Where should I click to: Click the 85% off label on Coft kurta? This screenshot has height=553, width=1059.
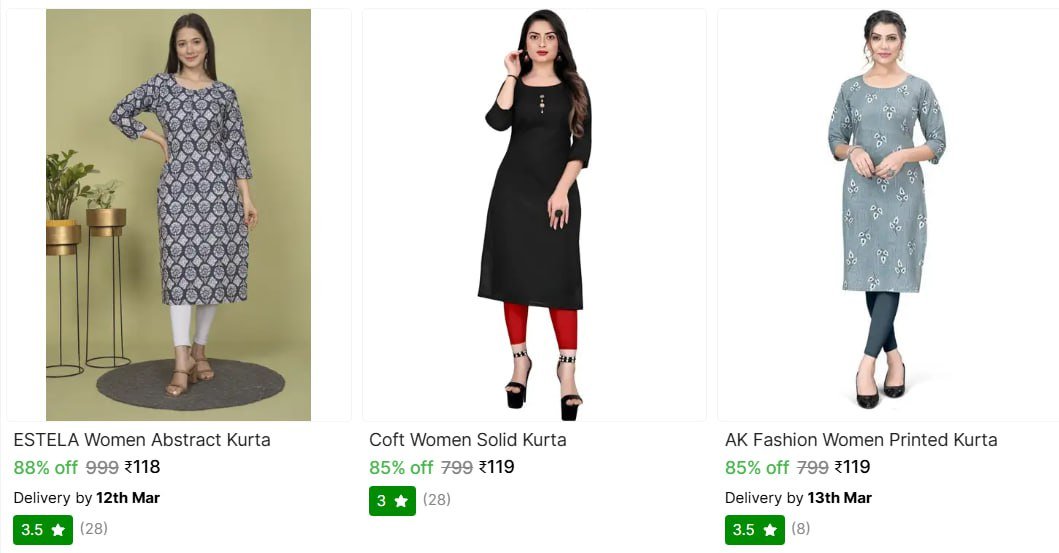[x=401, y=467]
